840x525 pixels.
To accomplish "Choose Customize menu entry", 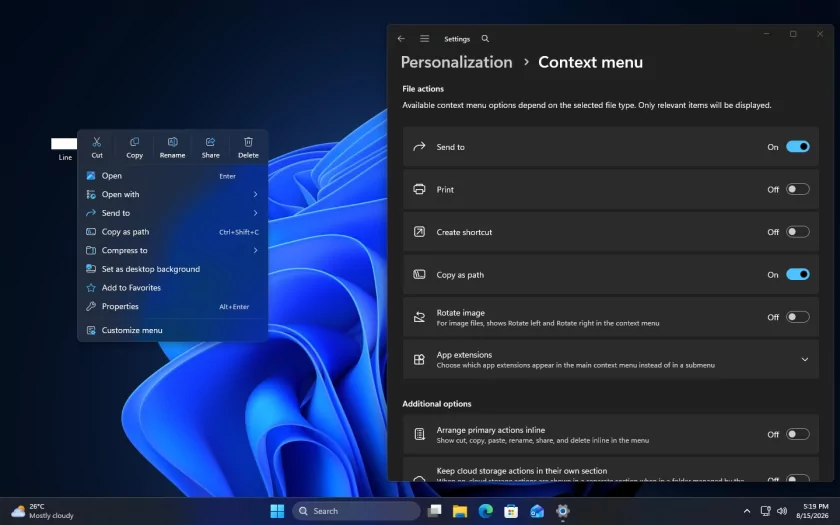I will pos(172,331).
